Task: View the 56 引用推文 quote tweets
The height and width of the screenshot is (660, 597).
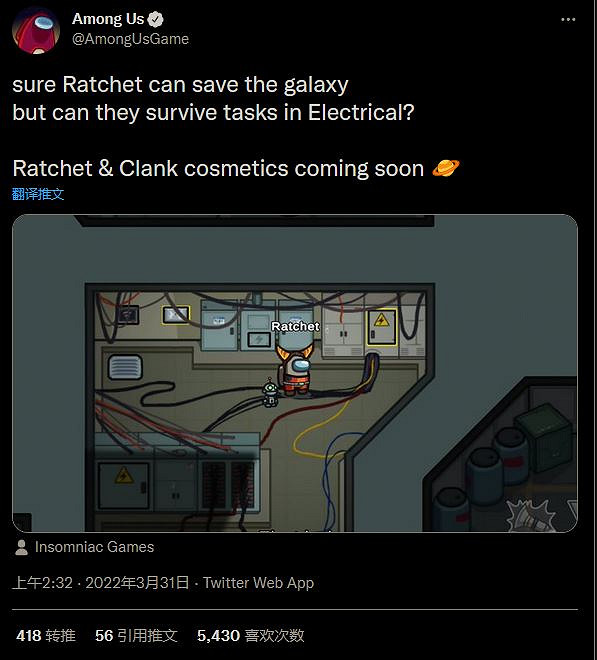Action: click(136, 635)
